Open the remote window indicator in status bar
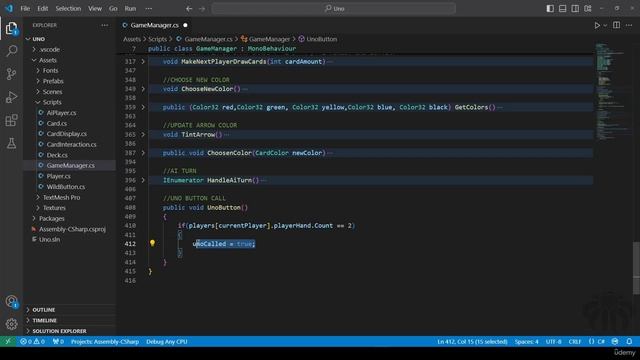Screen dimensions: 640x360 (x=8, y=342)
